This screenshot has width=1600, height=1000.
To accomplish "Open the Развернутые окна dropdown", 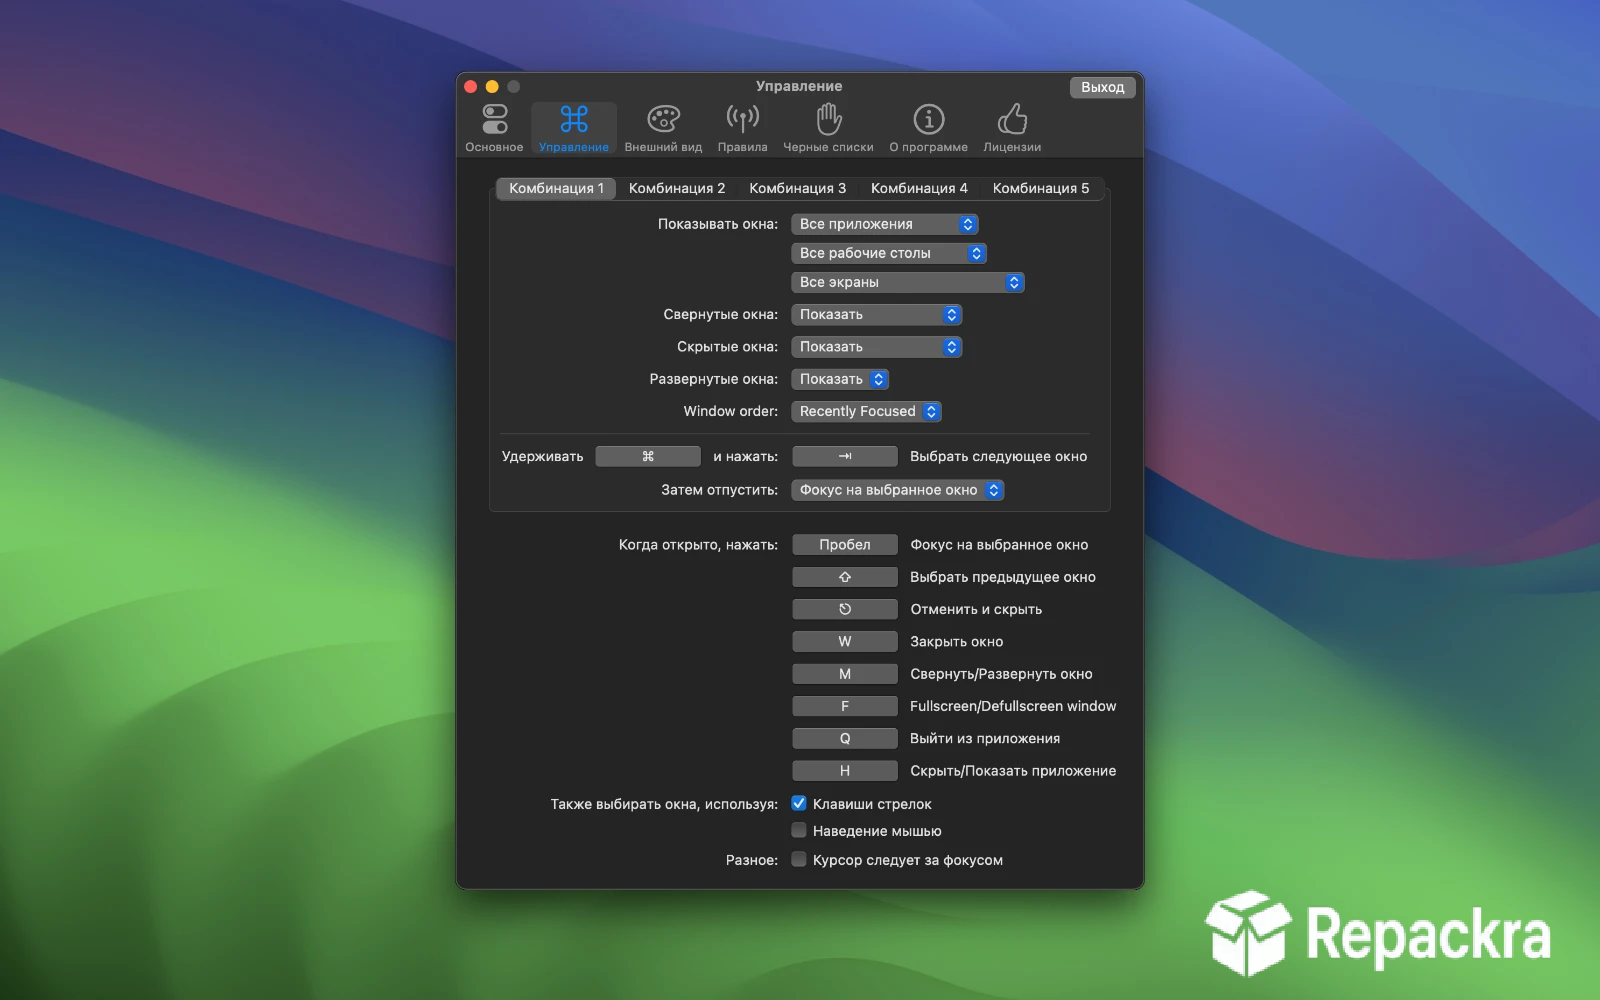I will pyautogui.click(x=840, y=379).
